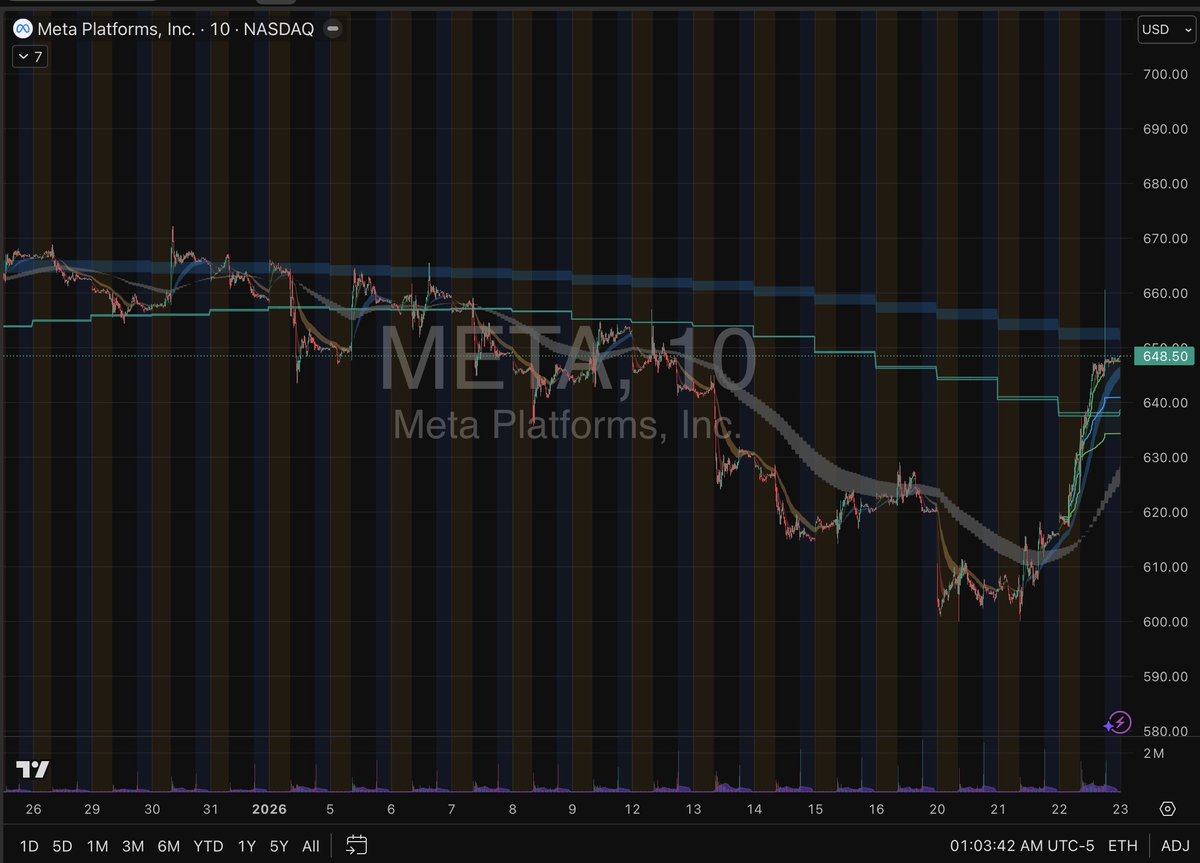Screen dimensions: 1200x863
Task: Click the 23 date label on time axis
Action: (1120, 809)
